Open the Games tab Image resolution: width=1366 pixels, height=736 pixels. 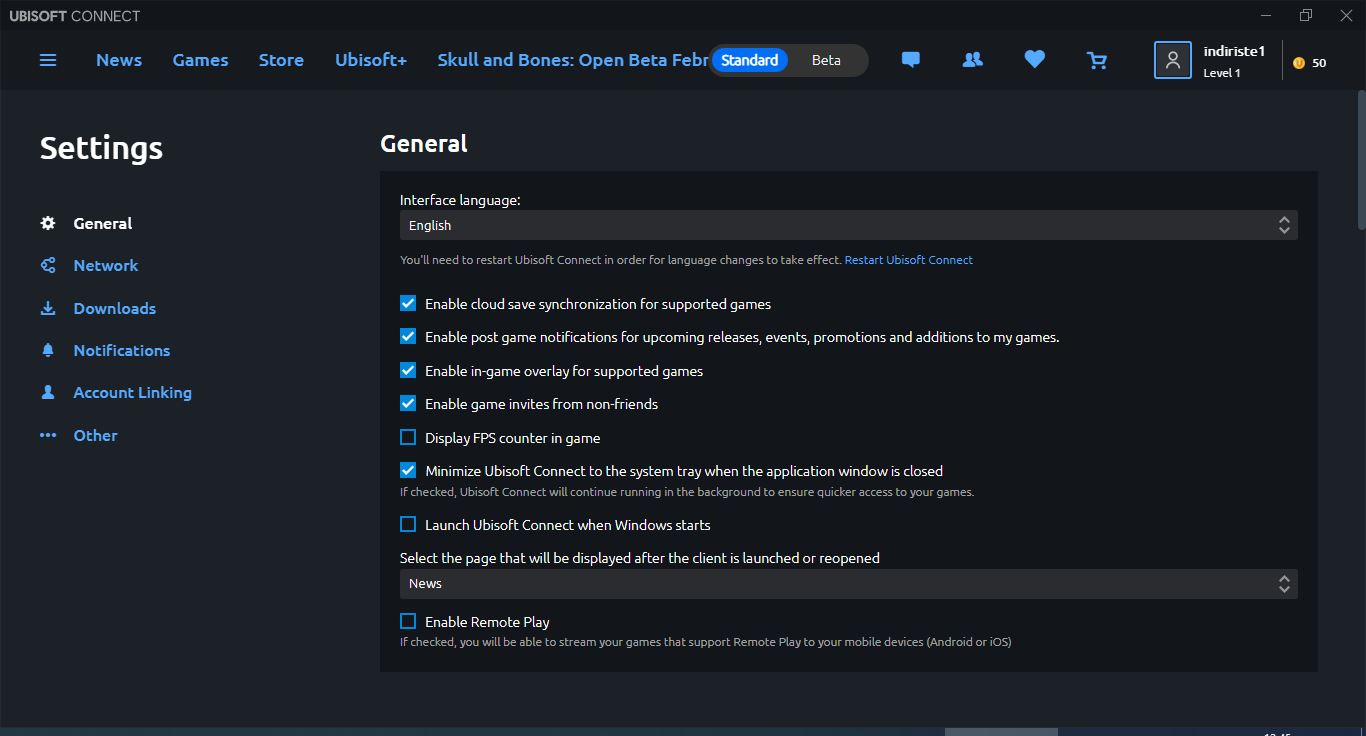(x=200, y=60)
